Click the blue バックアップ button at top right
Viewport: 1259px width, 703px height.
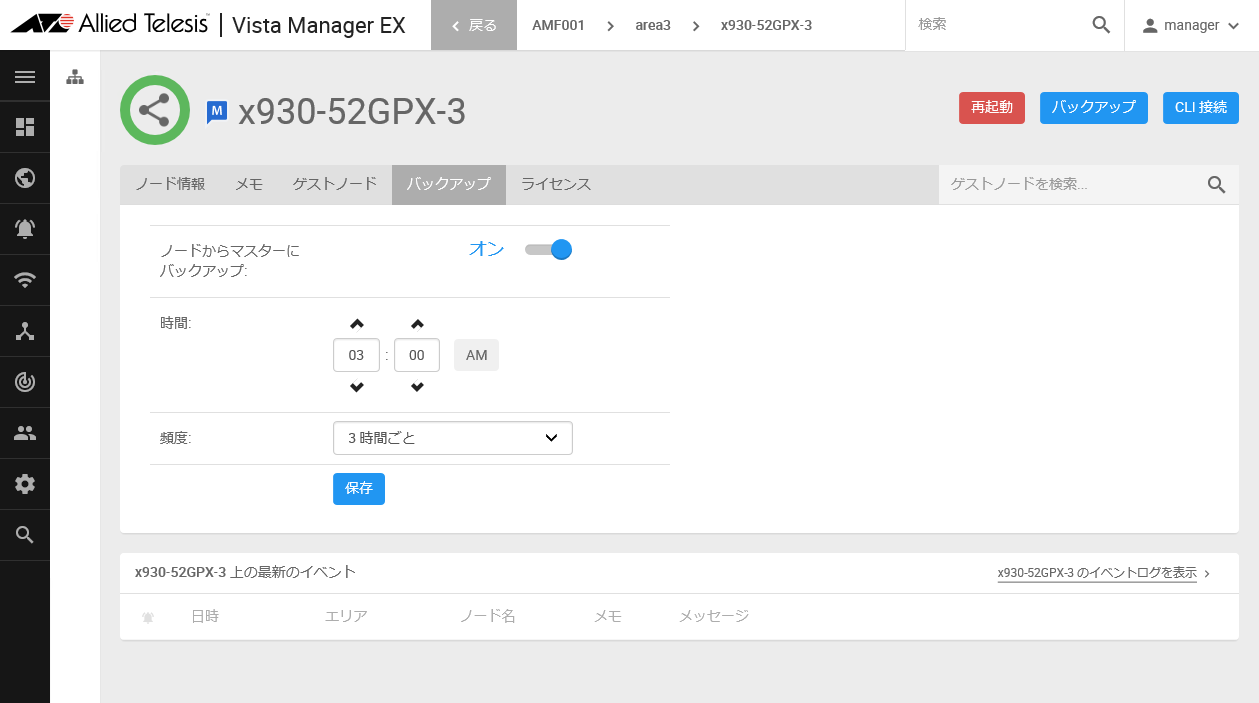(x=1094, y=108)
